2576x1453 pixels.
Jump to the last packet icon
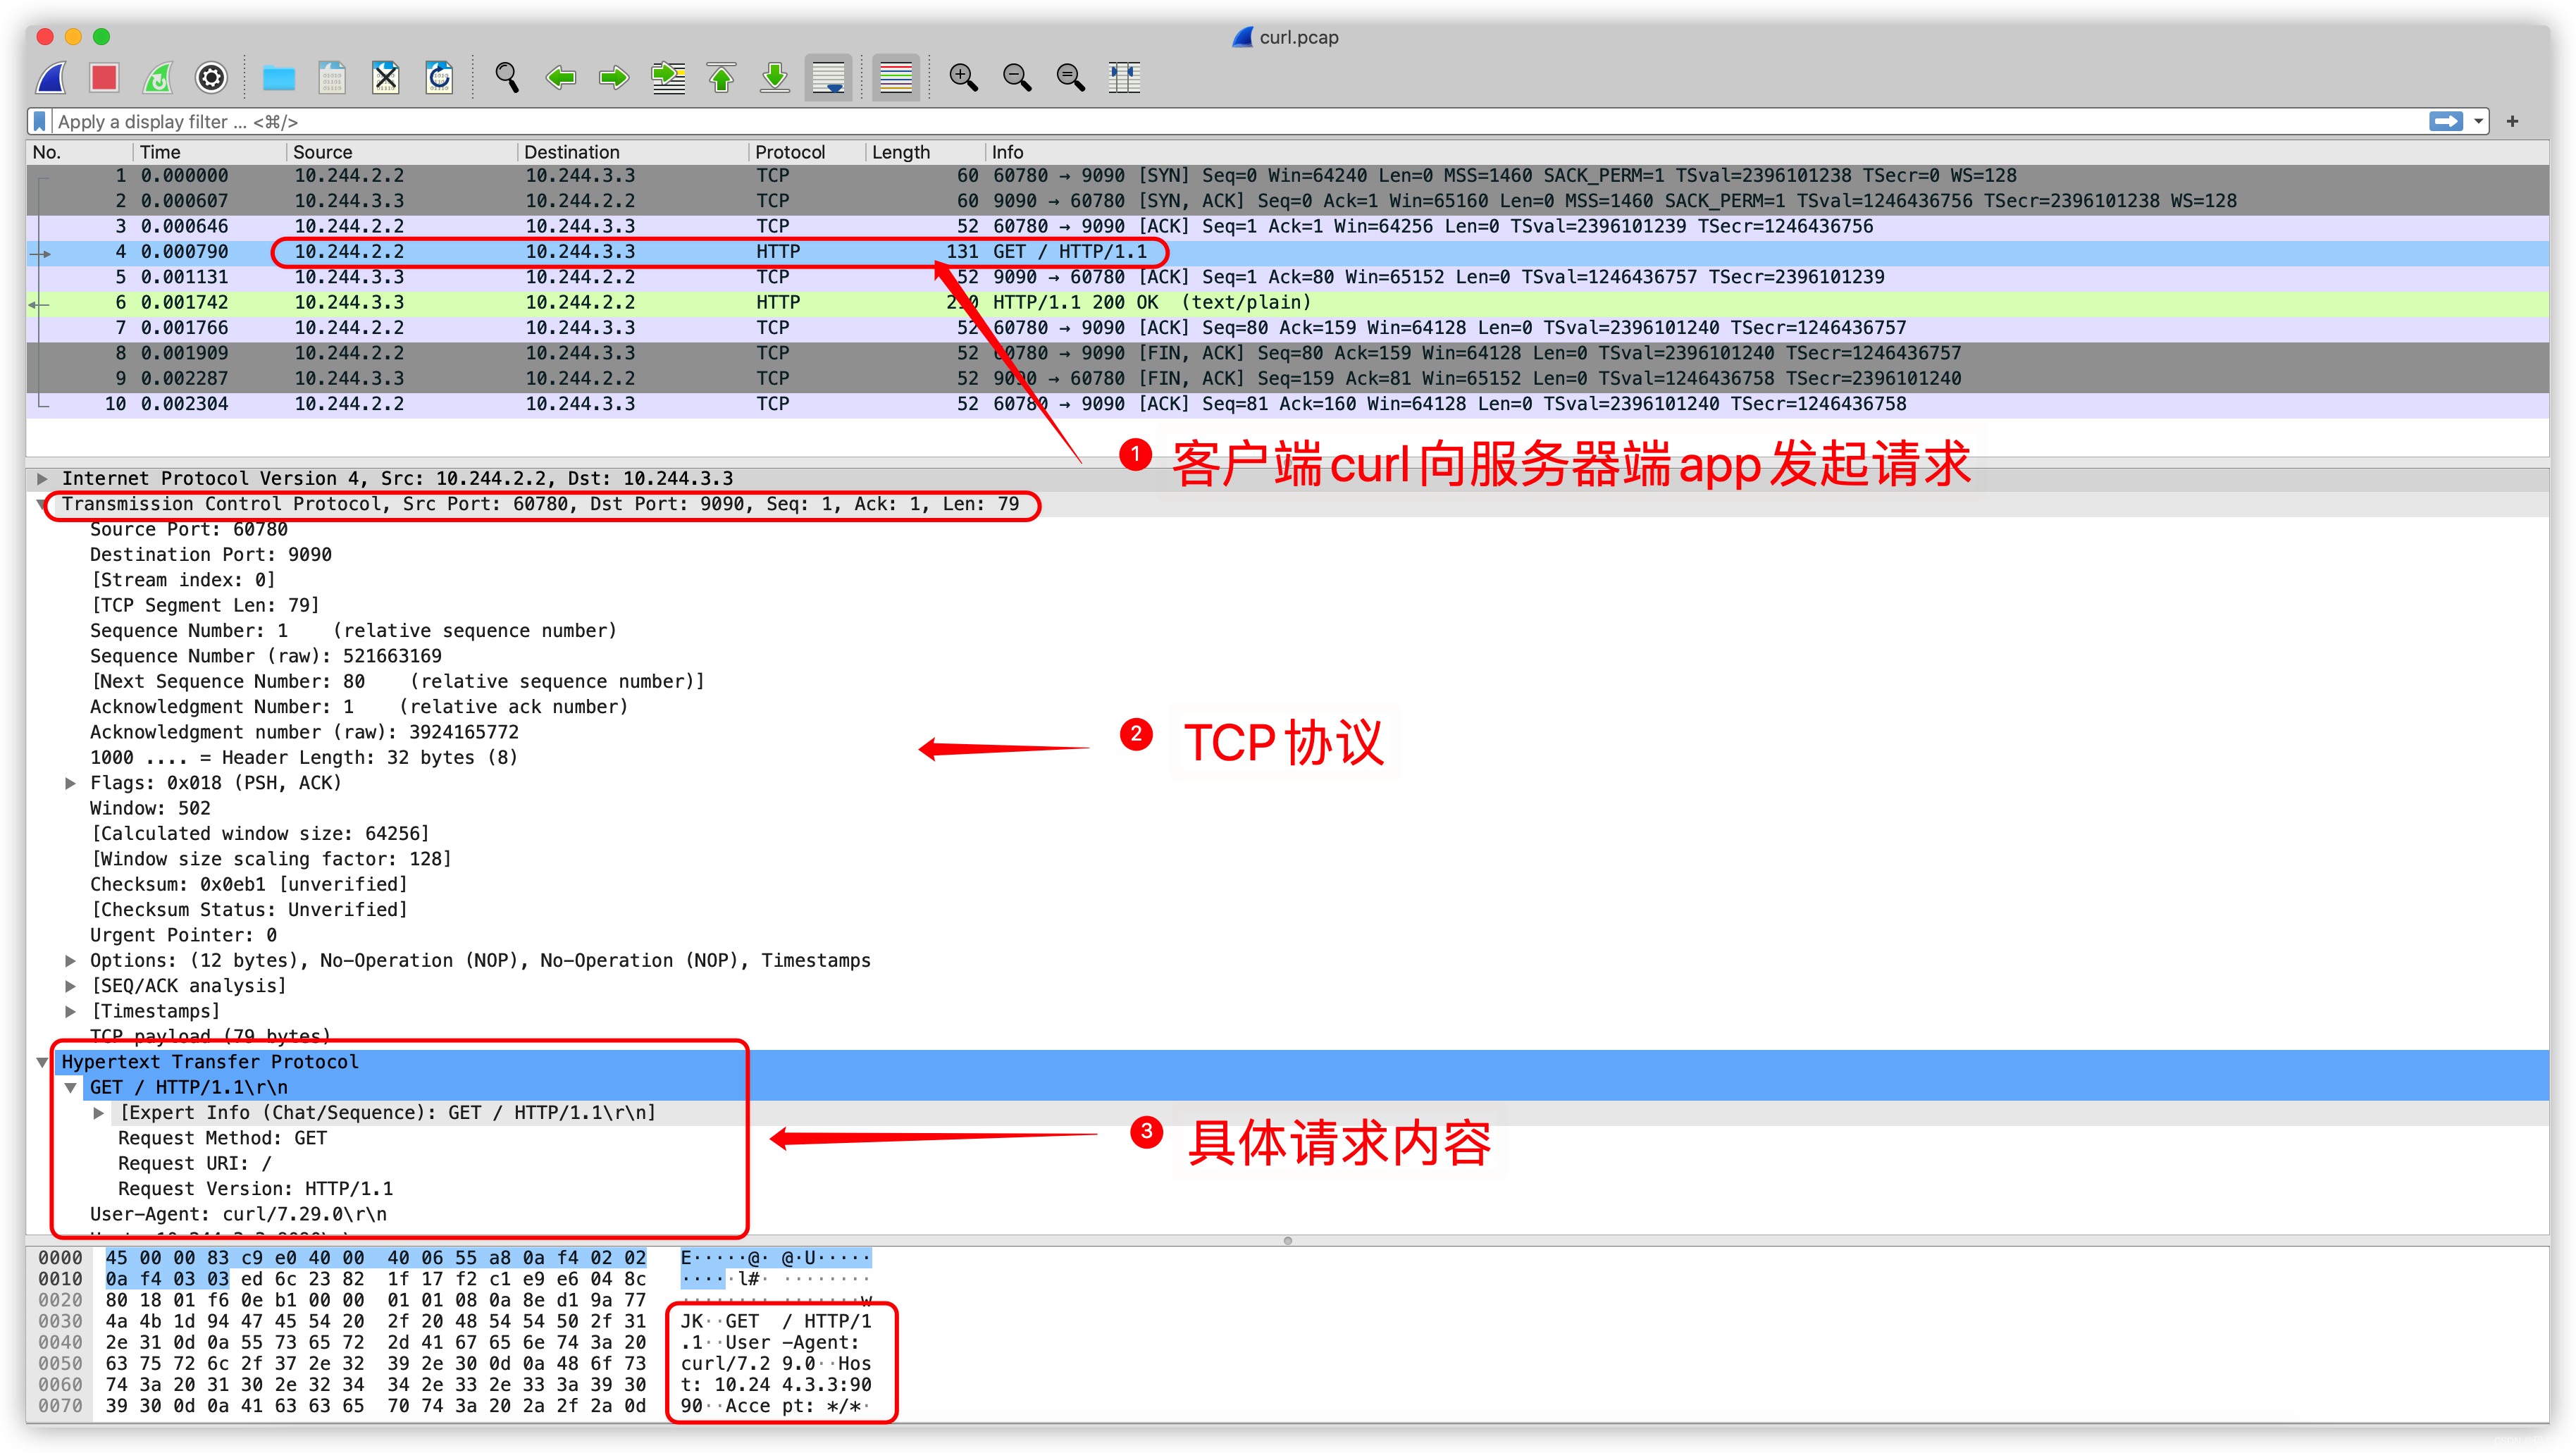pos(775,77)
